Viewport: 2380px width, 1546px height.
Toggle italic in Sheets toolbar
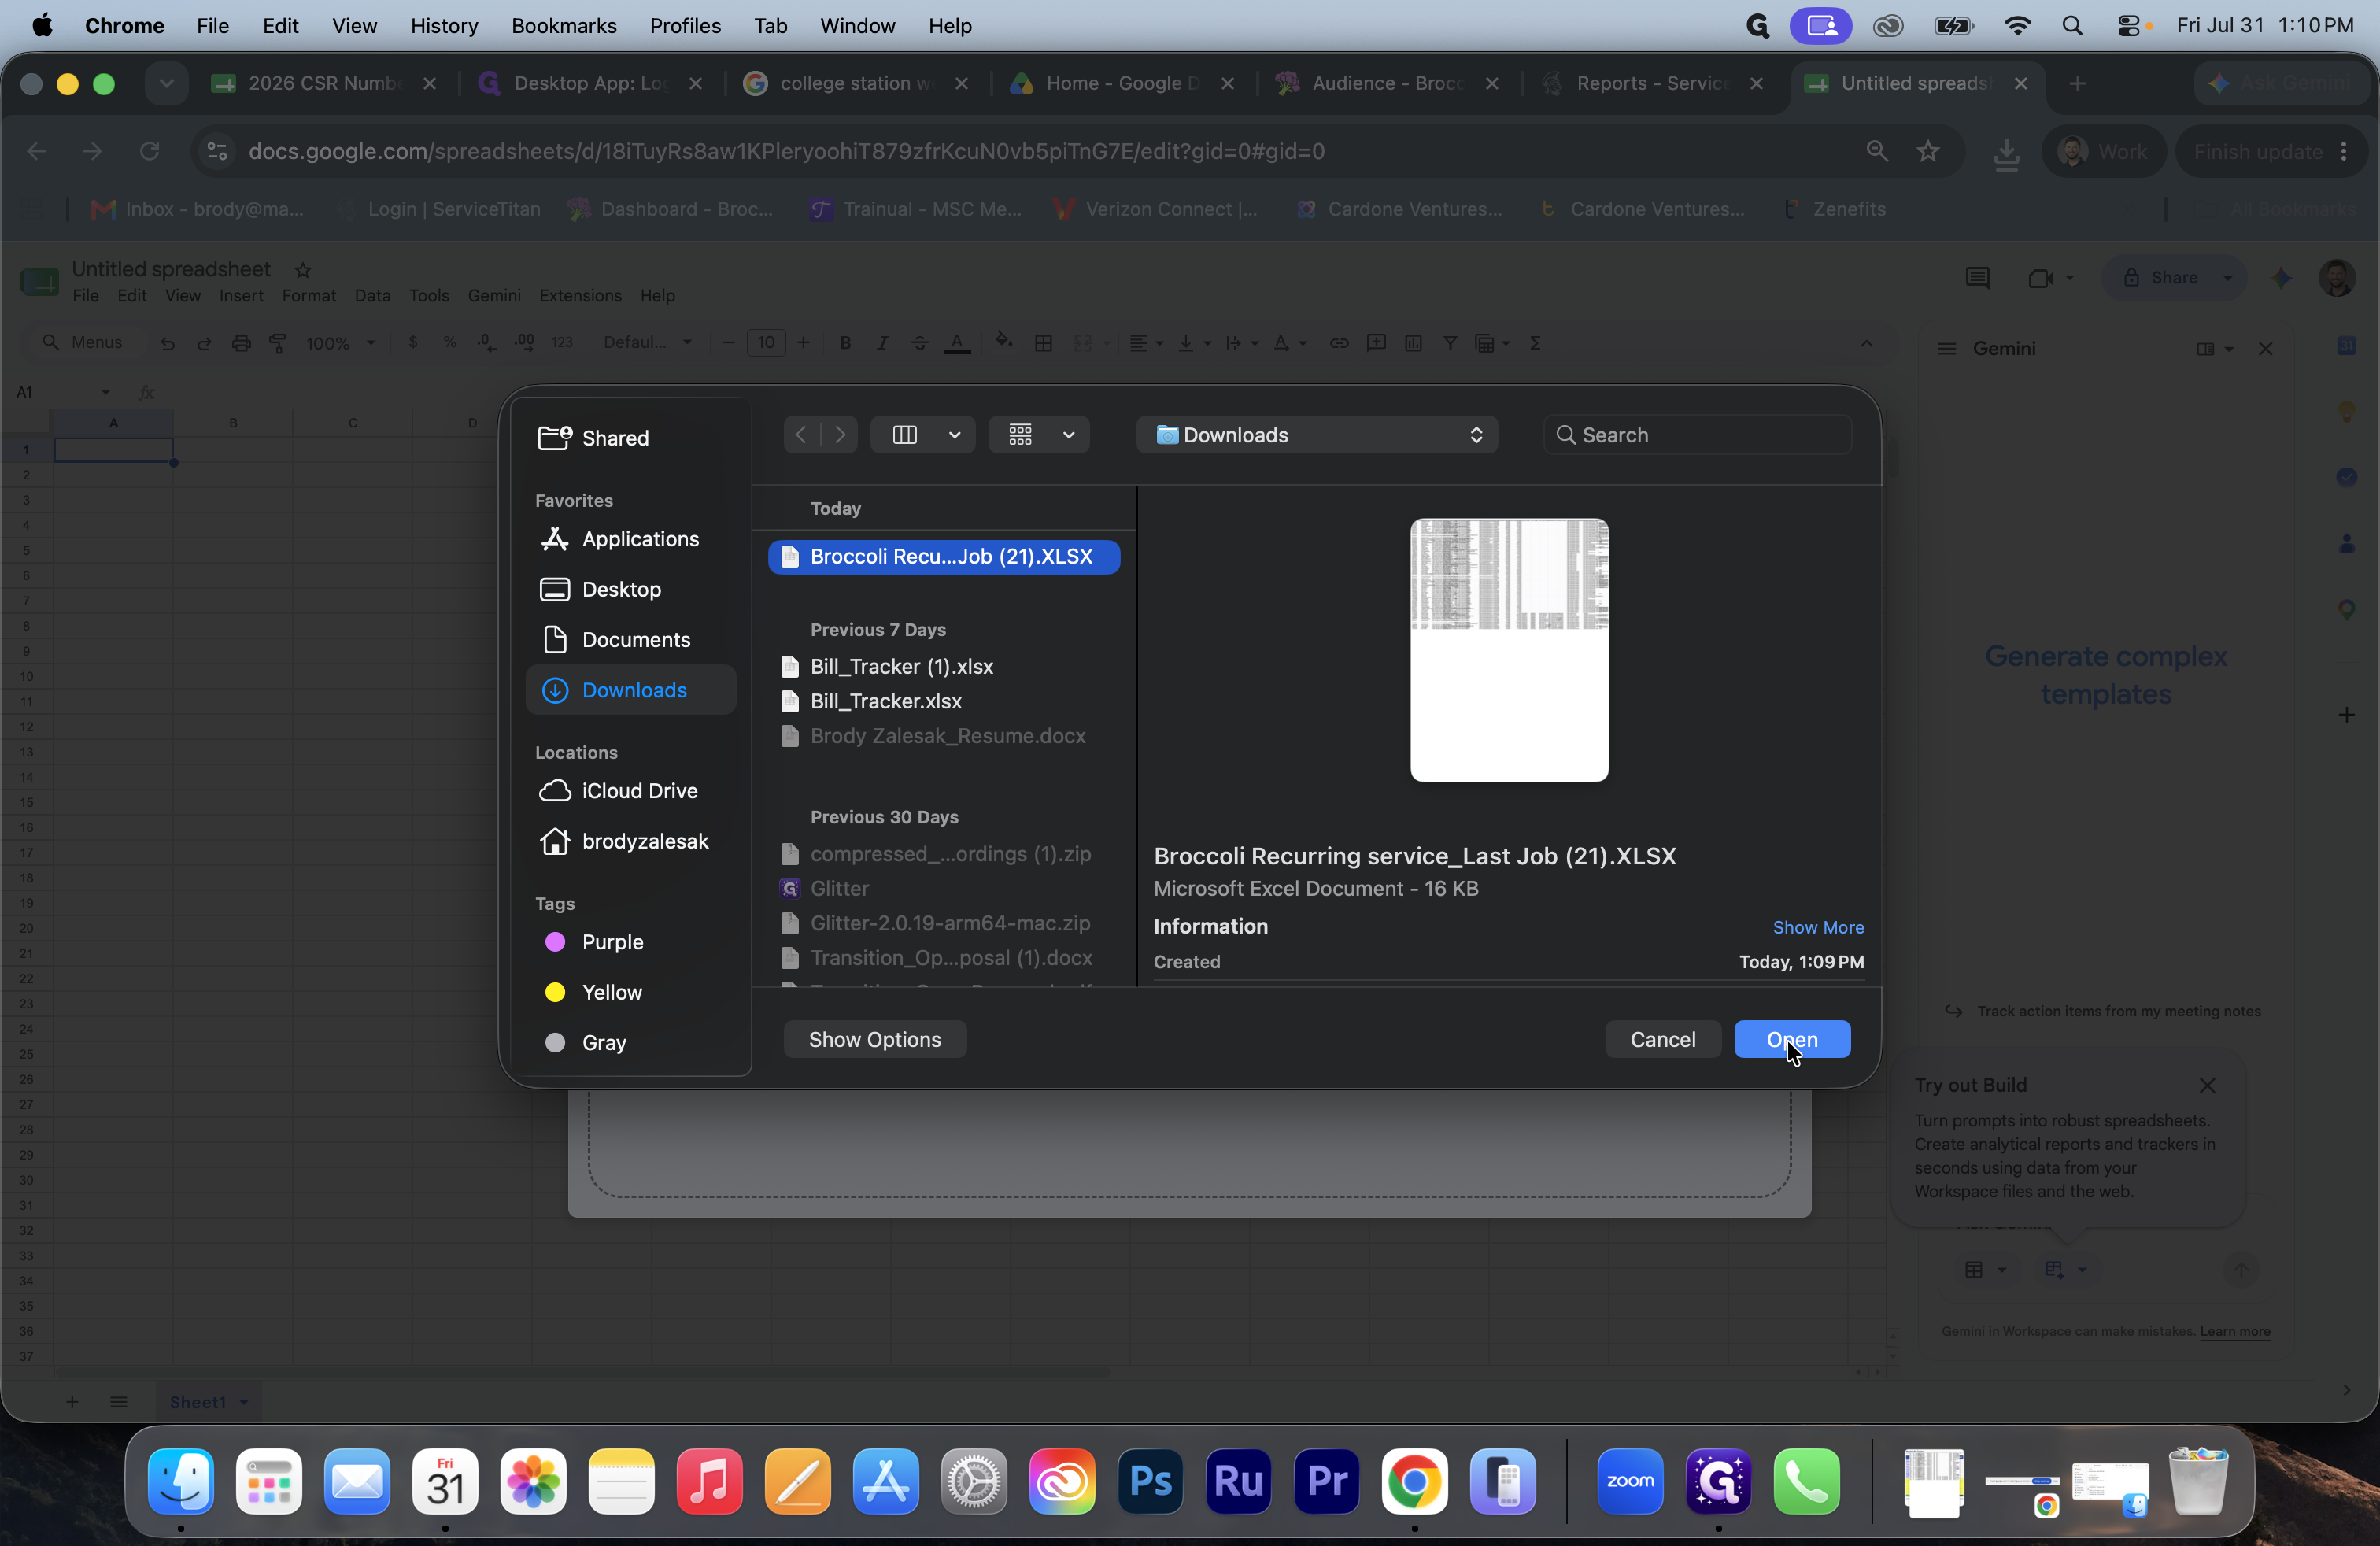(882, 343)
